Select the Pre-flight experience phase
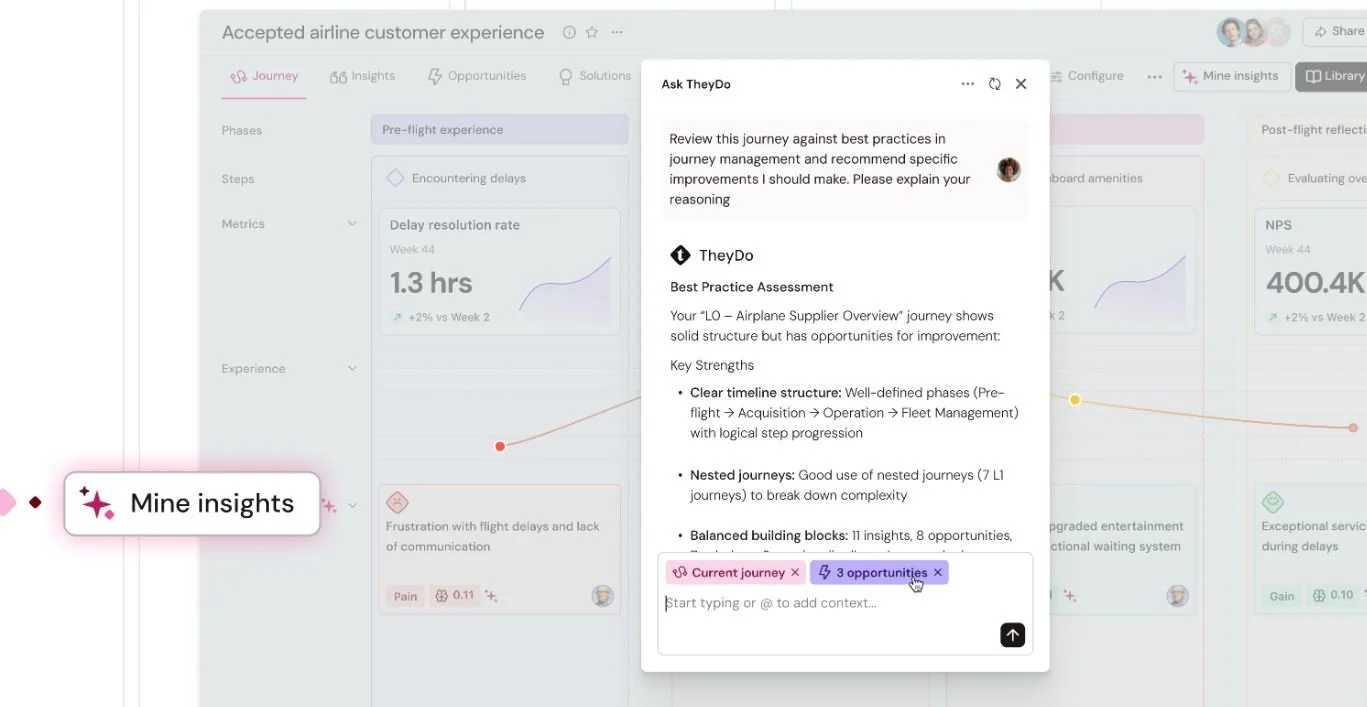Viewport: 1367px width, 707px height. pyautogui.click(x=499, y=130)
